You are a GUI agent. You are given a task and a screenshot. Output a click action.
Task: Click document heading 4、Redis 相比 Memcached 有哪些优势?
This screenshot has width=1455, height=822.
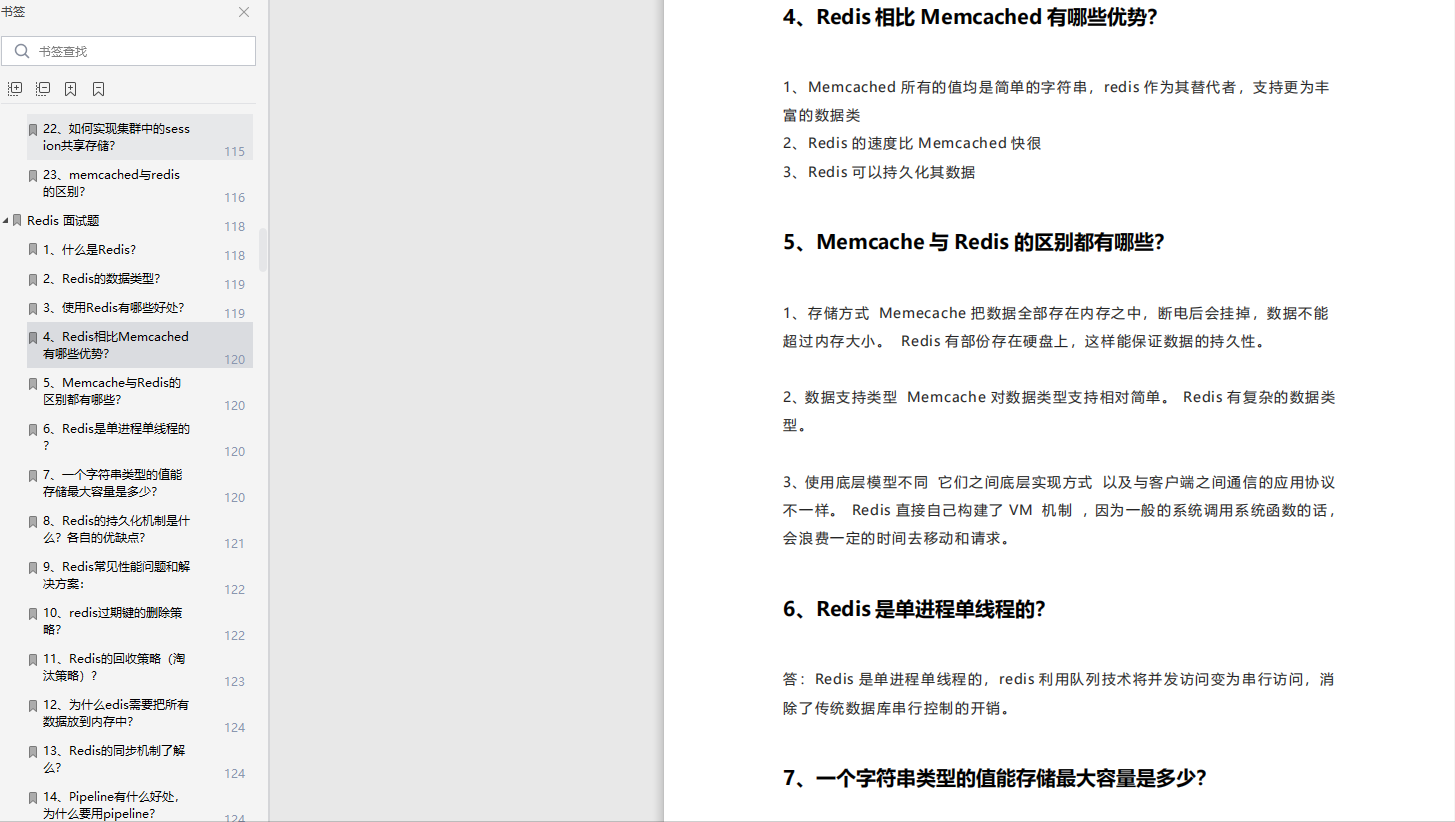click(970, 17)
